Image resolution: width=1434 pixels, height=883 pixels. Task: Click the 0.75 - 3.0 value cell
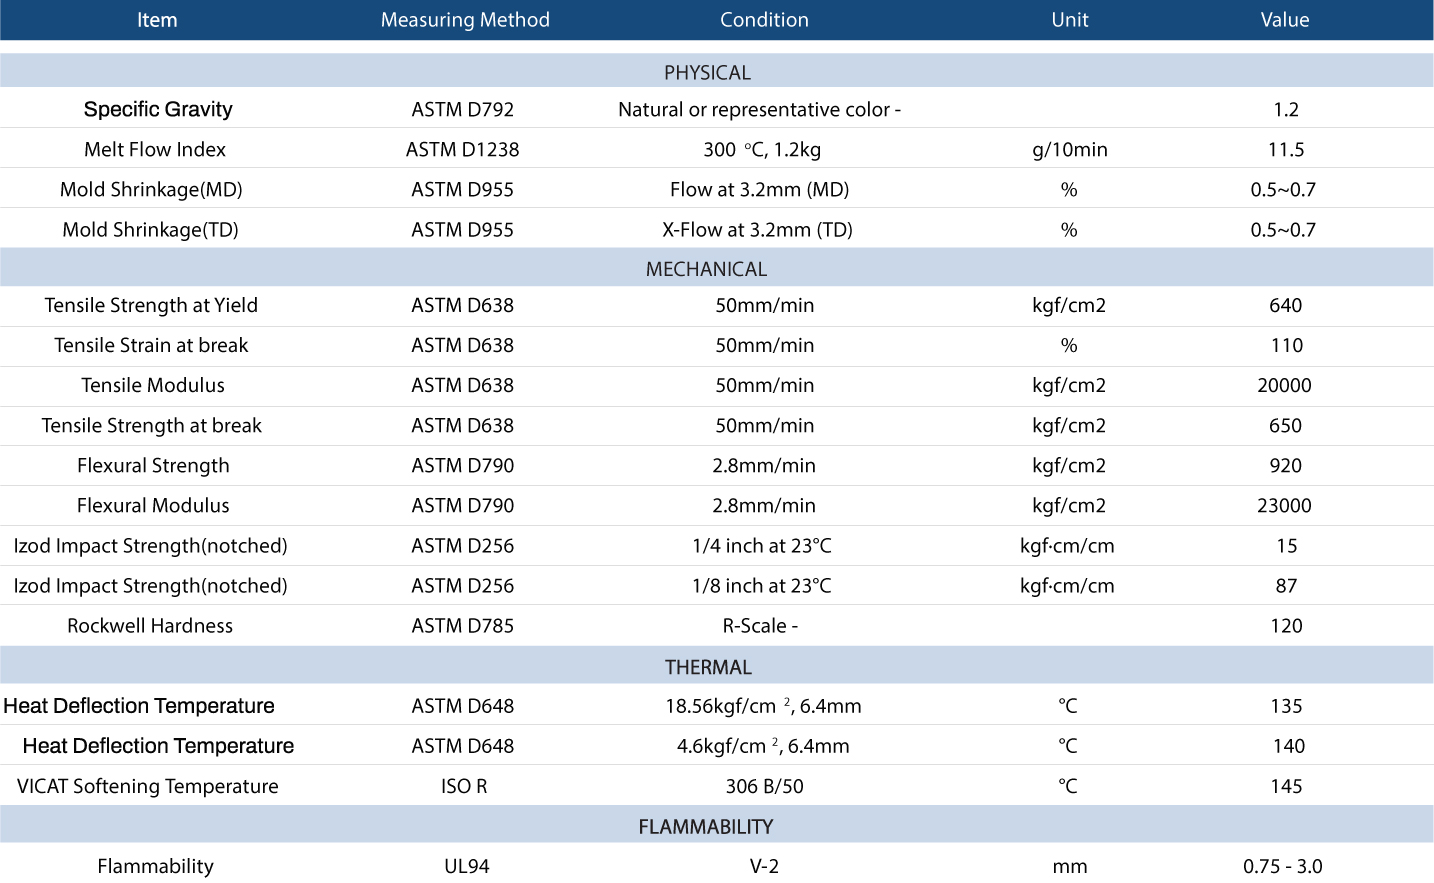tap(1282, 866)
